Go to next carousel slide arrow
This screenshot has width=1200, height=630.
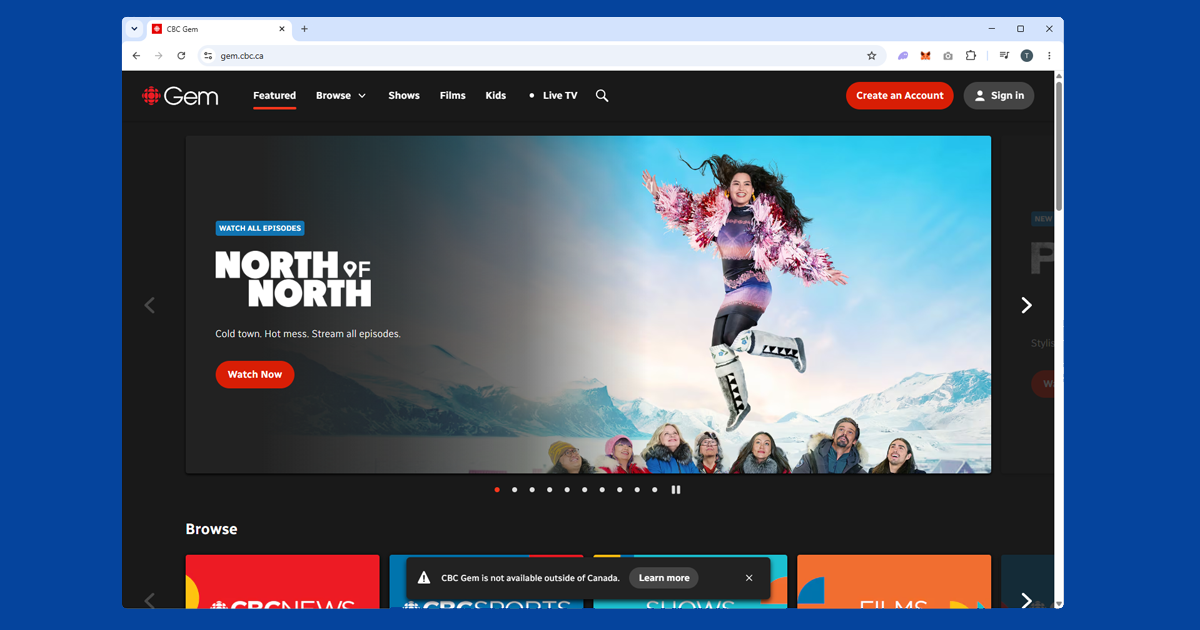pyautogui.click(x=1026, y=305)
